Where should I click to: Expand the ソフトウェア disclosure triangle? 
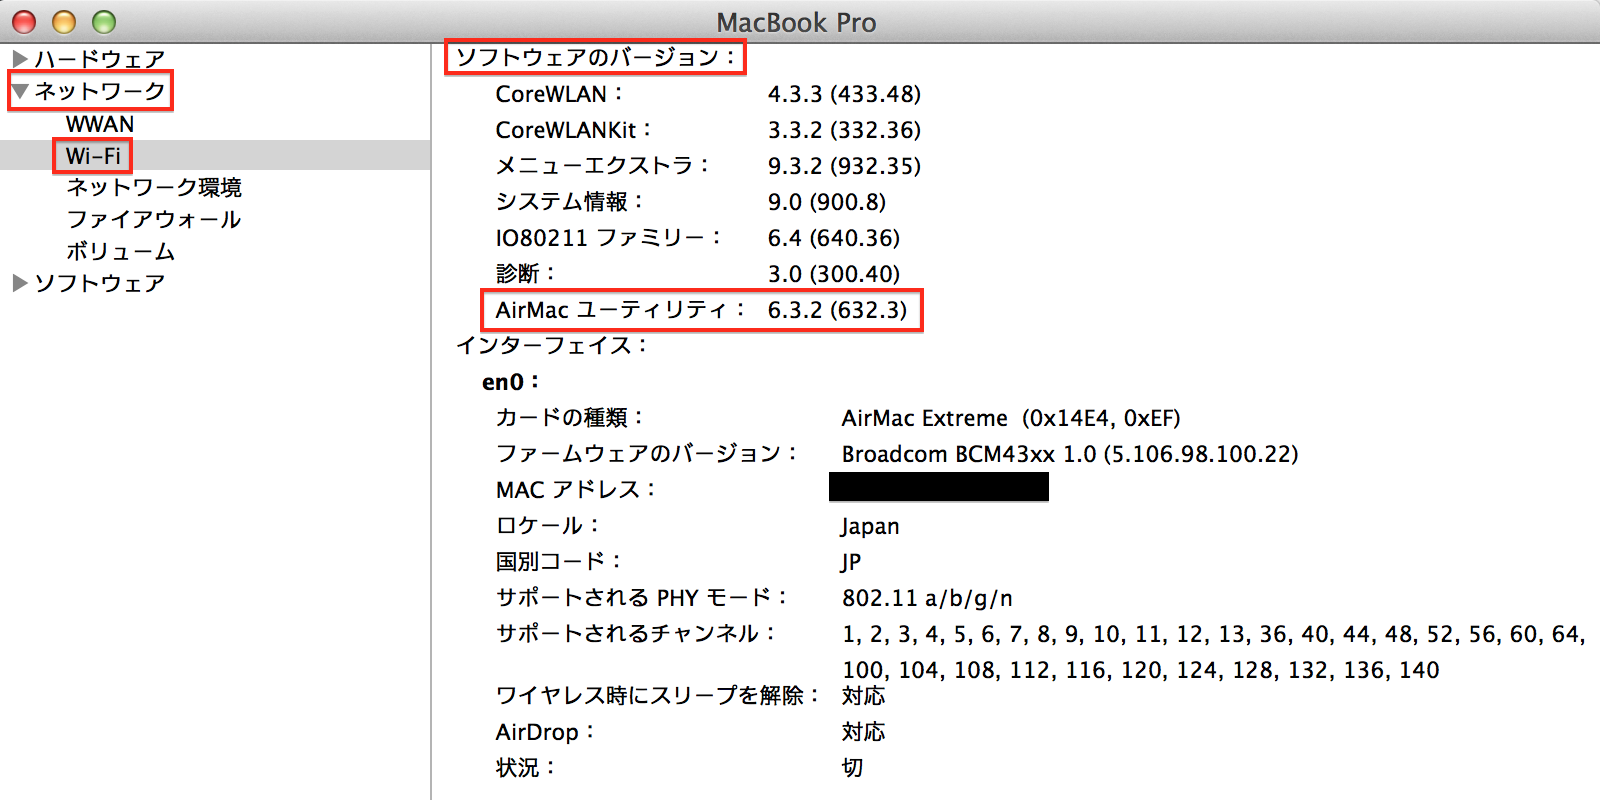[x=19, y=283]
